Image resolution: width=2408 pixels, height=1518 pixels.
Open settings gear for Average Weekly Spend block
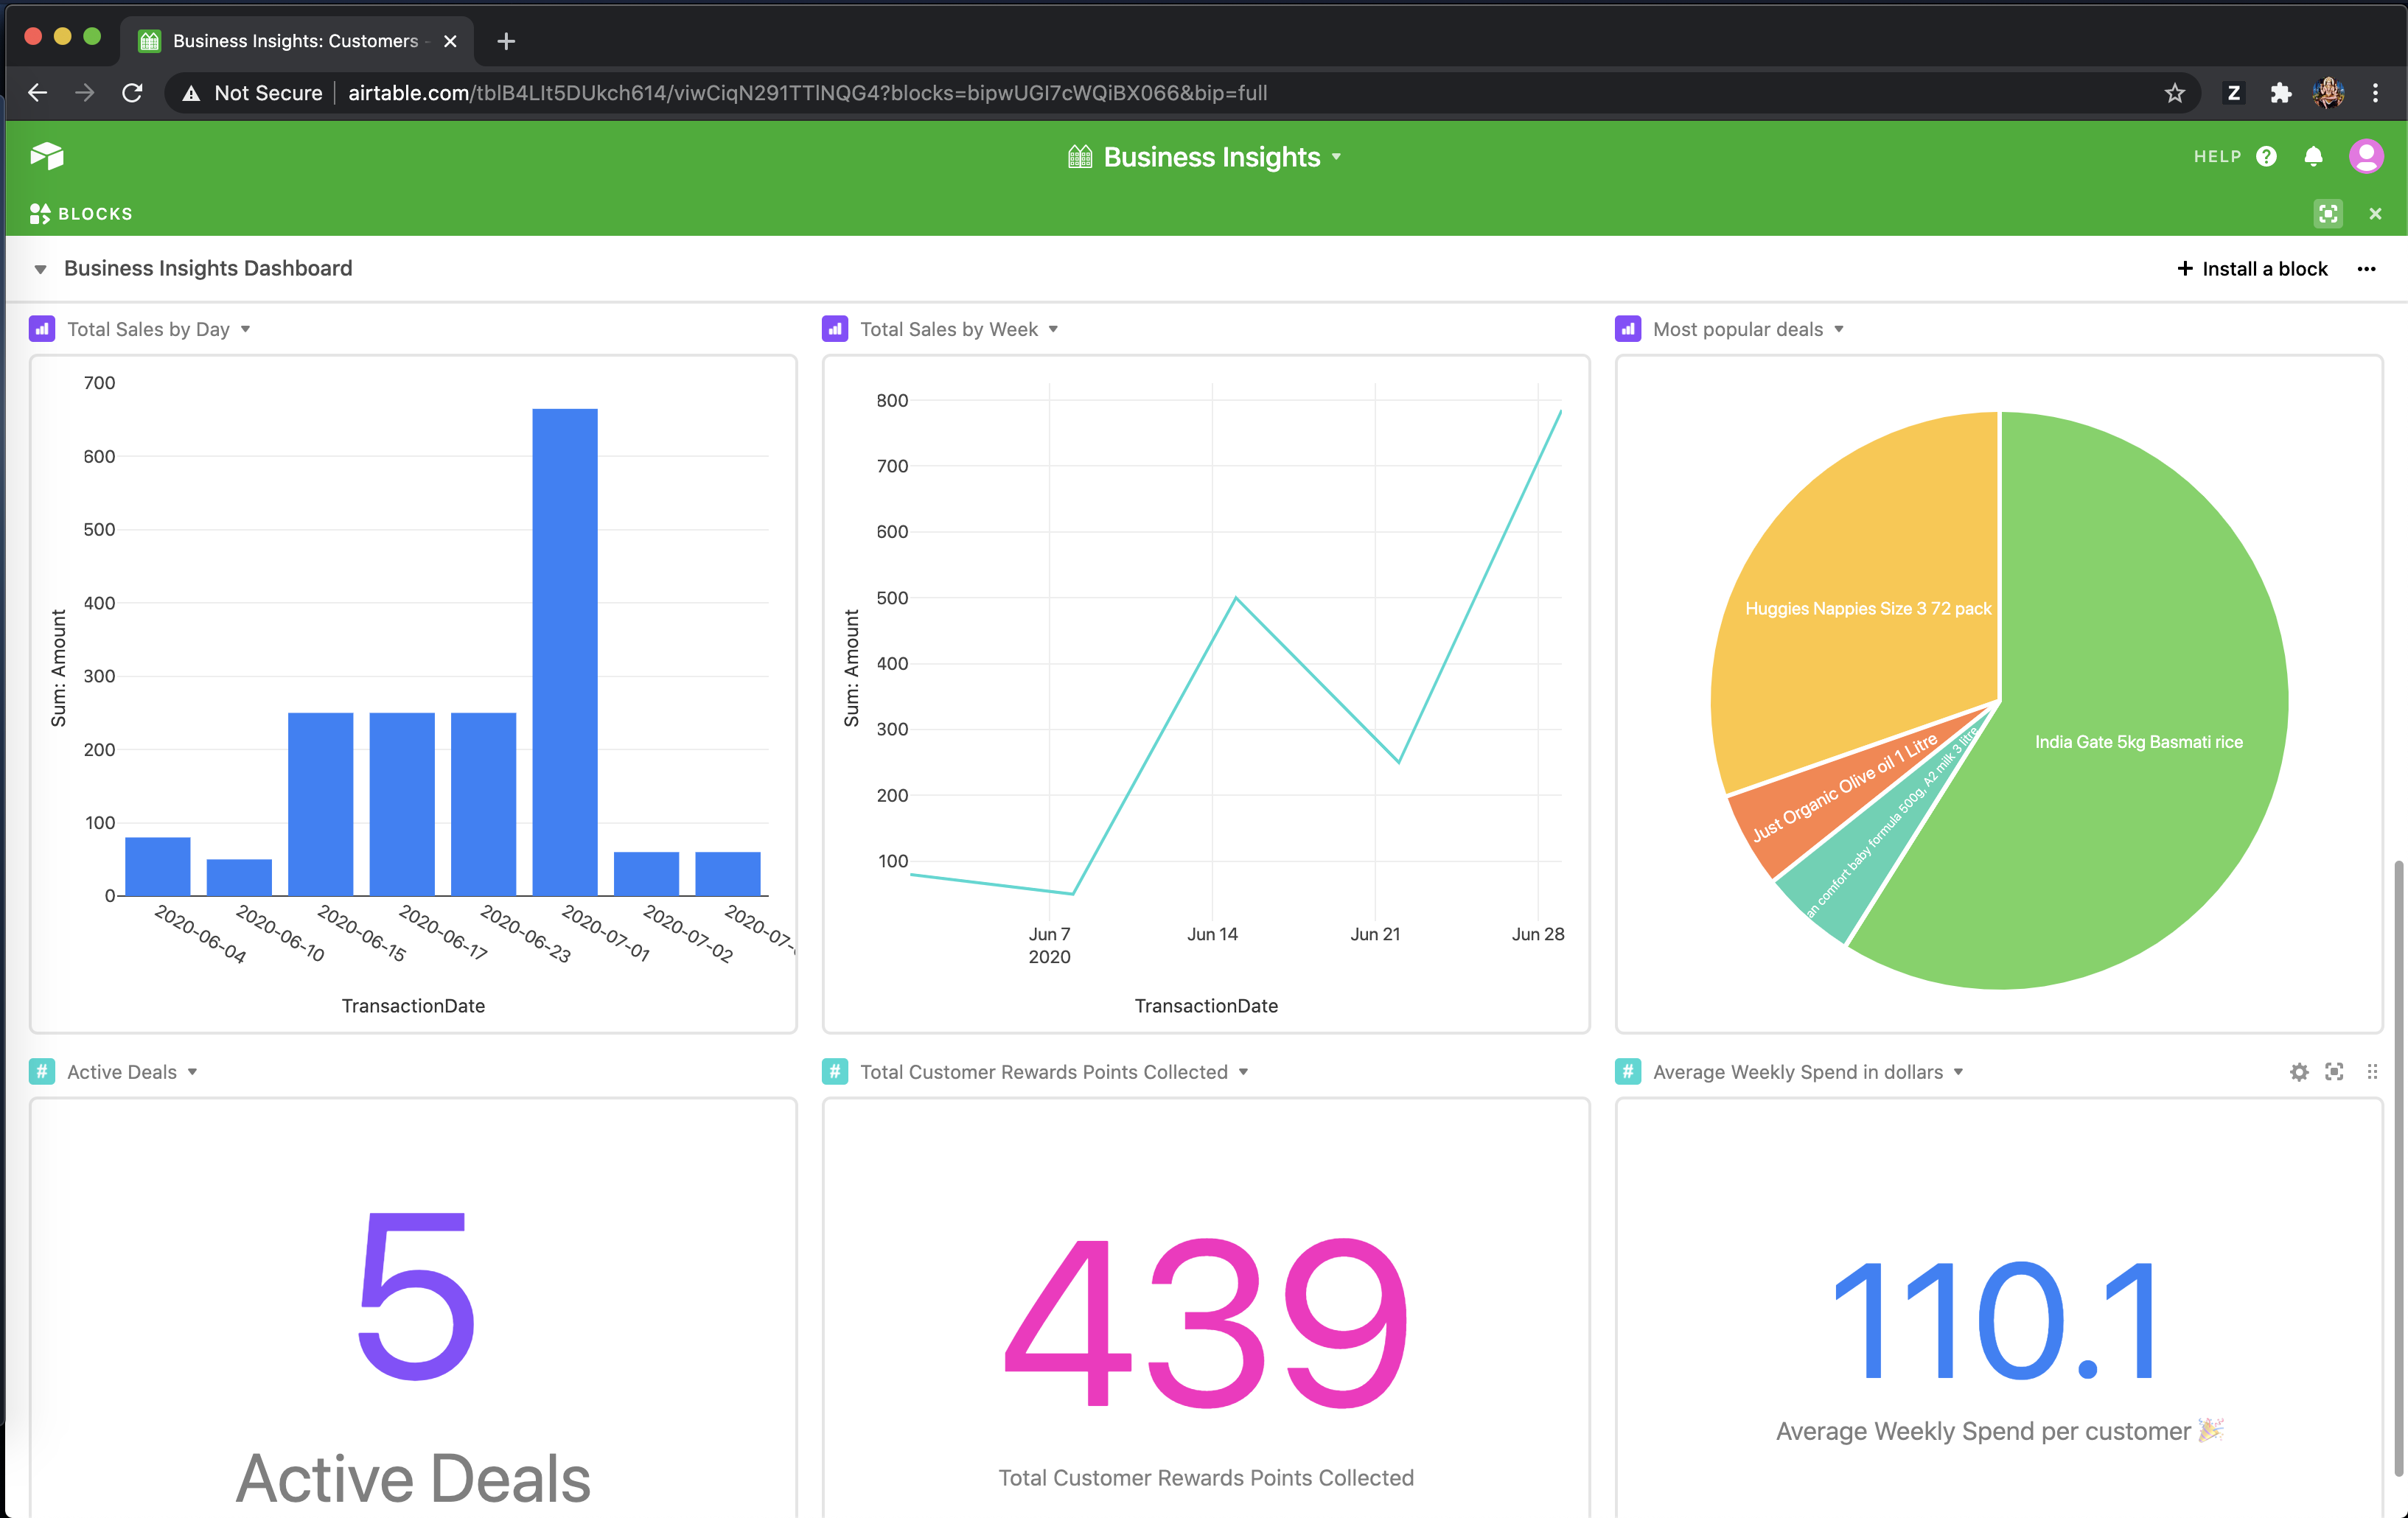pos(2299,1072)
